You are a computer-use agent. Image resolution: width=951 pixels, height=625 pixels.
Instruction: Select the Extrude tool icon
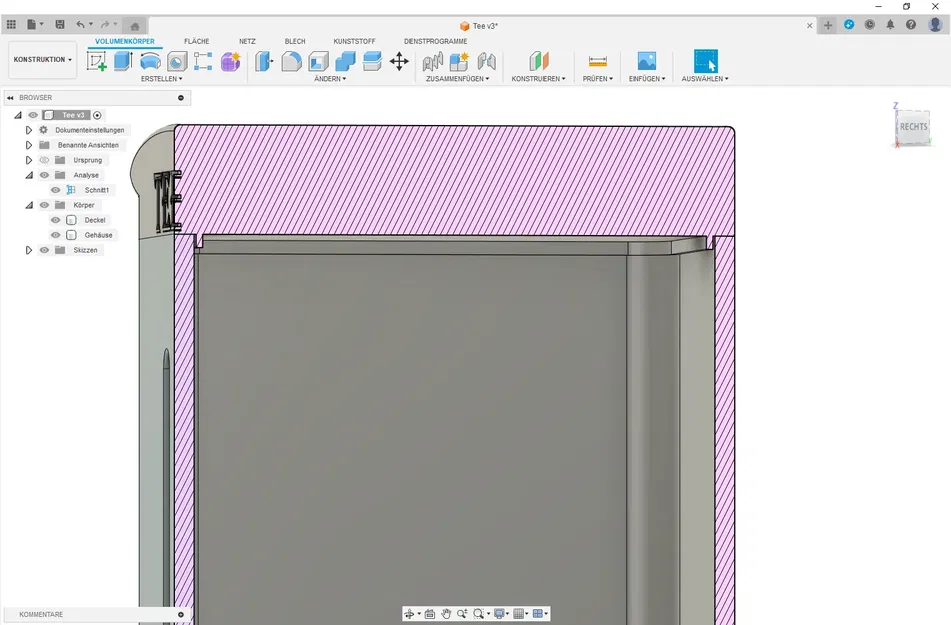[123, 61]
